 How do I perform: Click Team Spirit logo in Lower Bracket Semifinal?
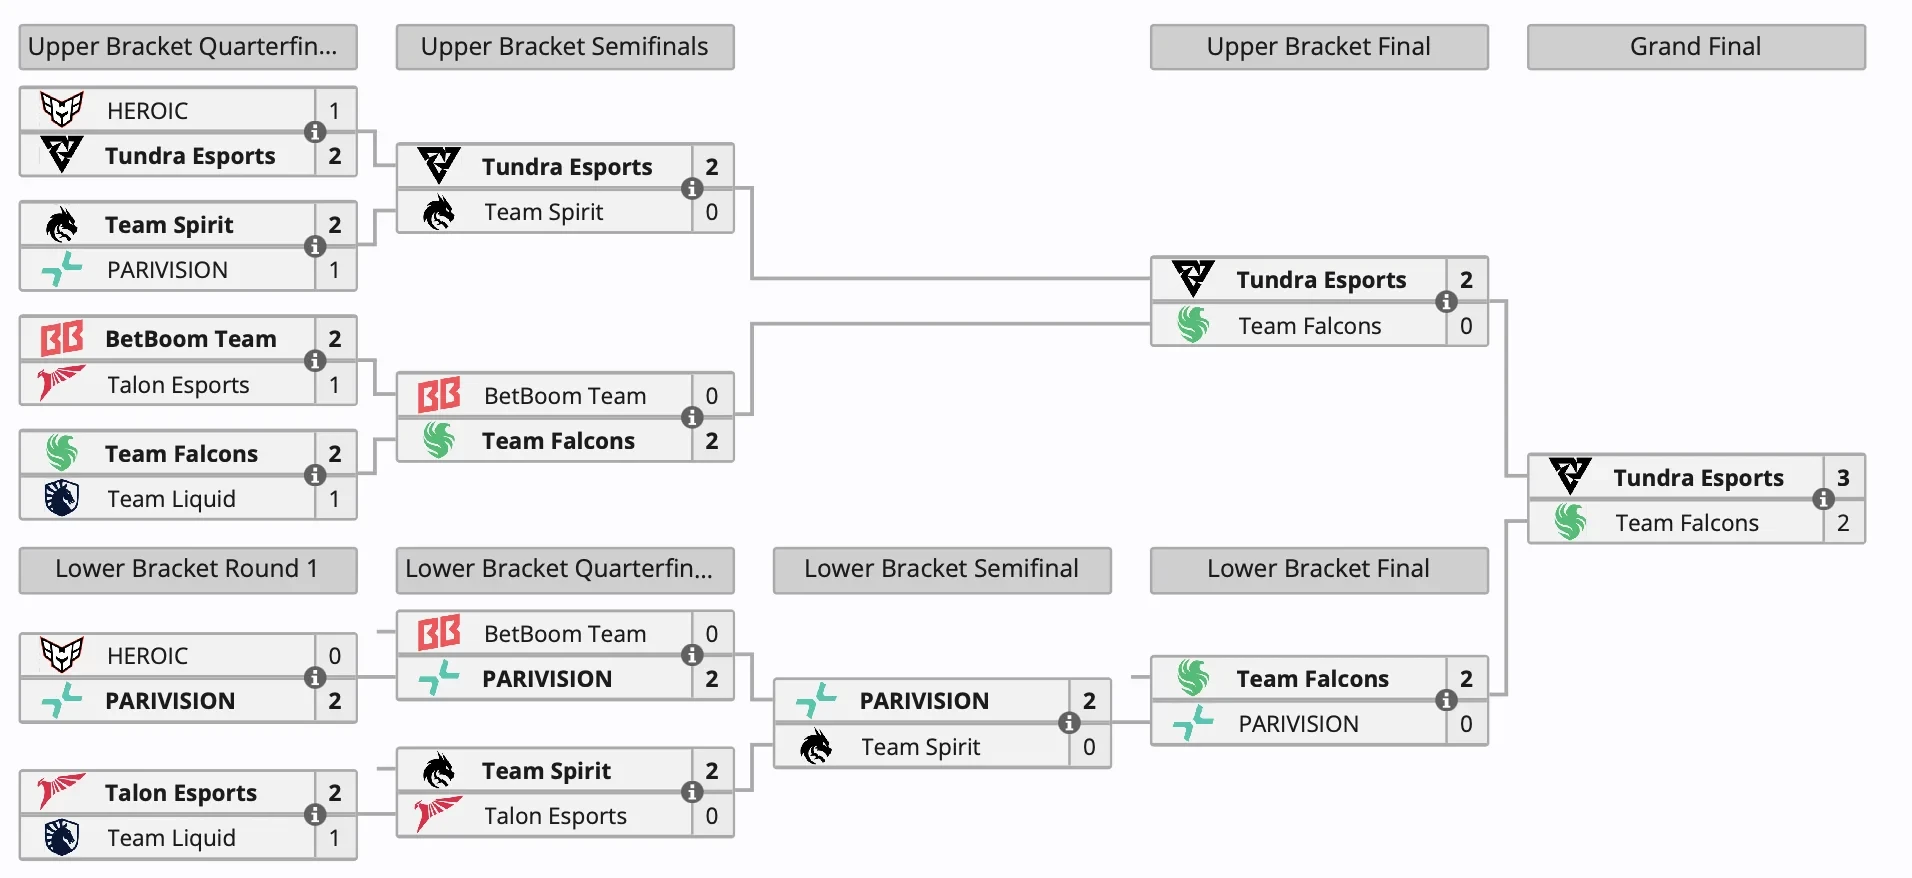tap(816, 746)
